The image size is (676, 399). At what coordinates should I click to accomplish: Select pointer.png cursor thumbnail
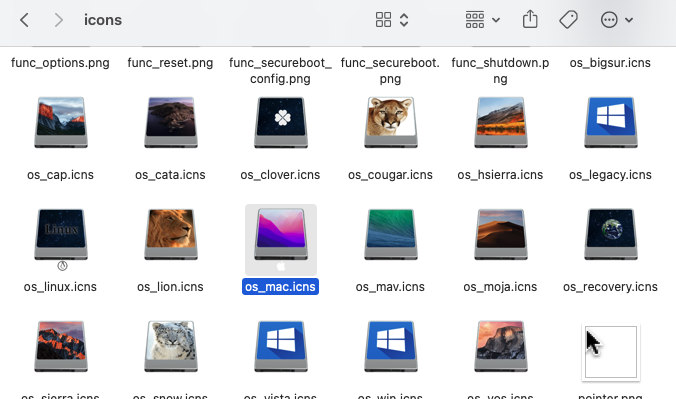click(x=611, y=352)
